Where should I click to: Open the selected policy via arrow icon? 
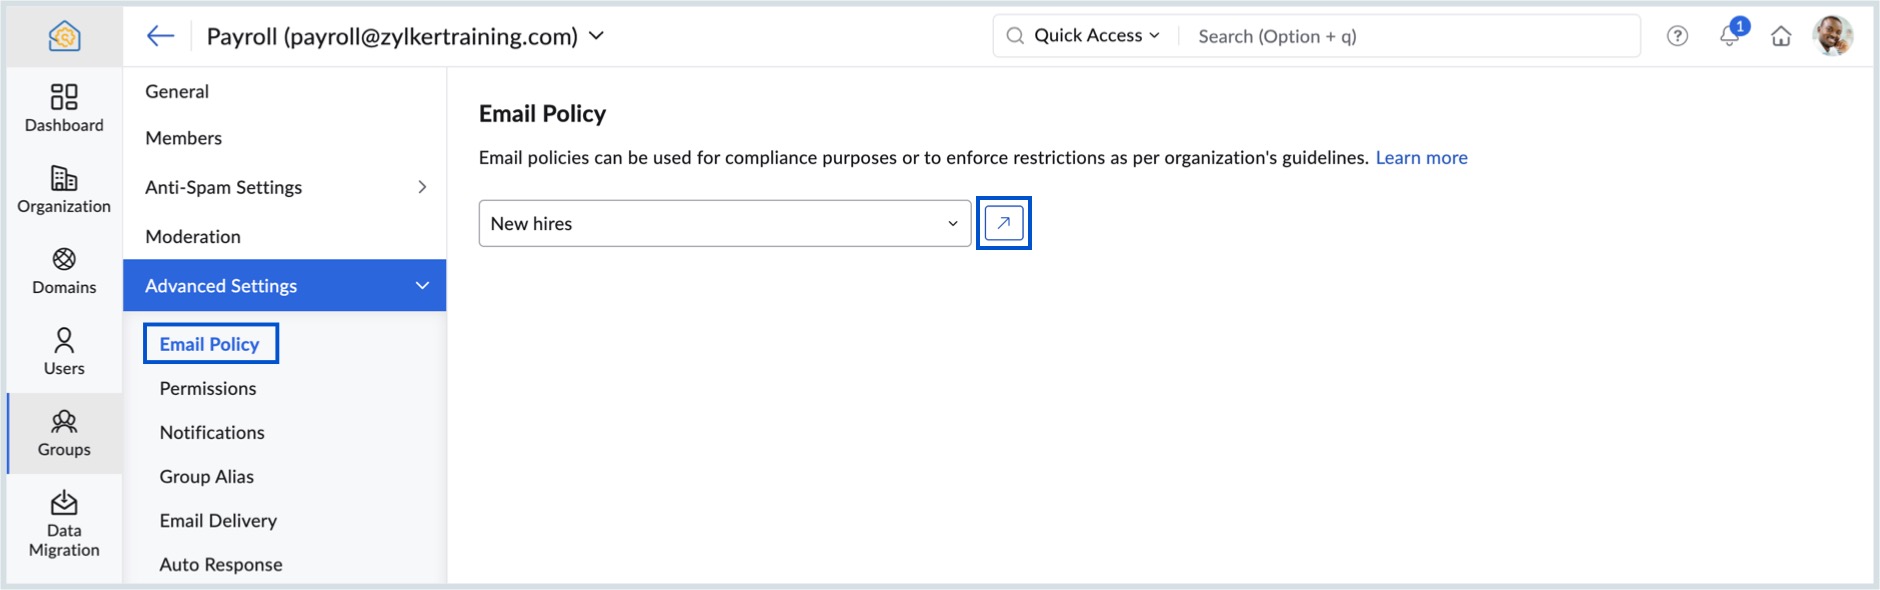pyautogui.click(x=1003, y=223)
